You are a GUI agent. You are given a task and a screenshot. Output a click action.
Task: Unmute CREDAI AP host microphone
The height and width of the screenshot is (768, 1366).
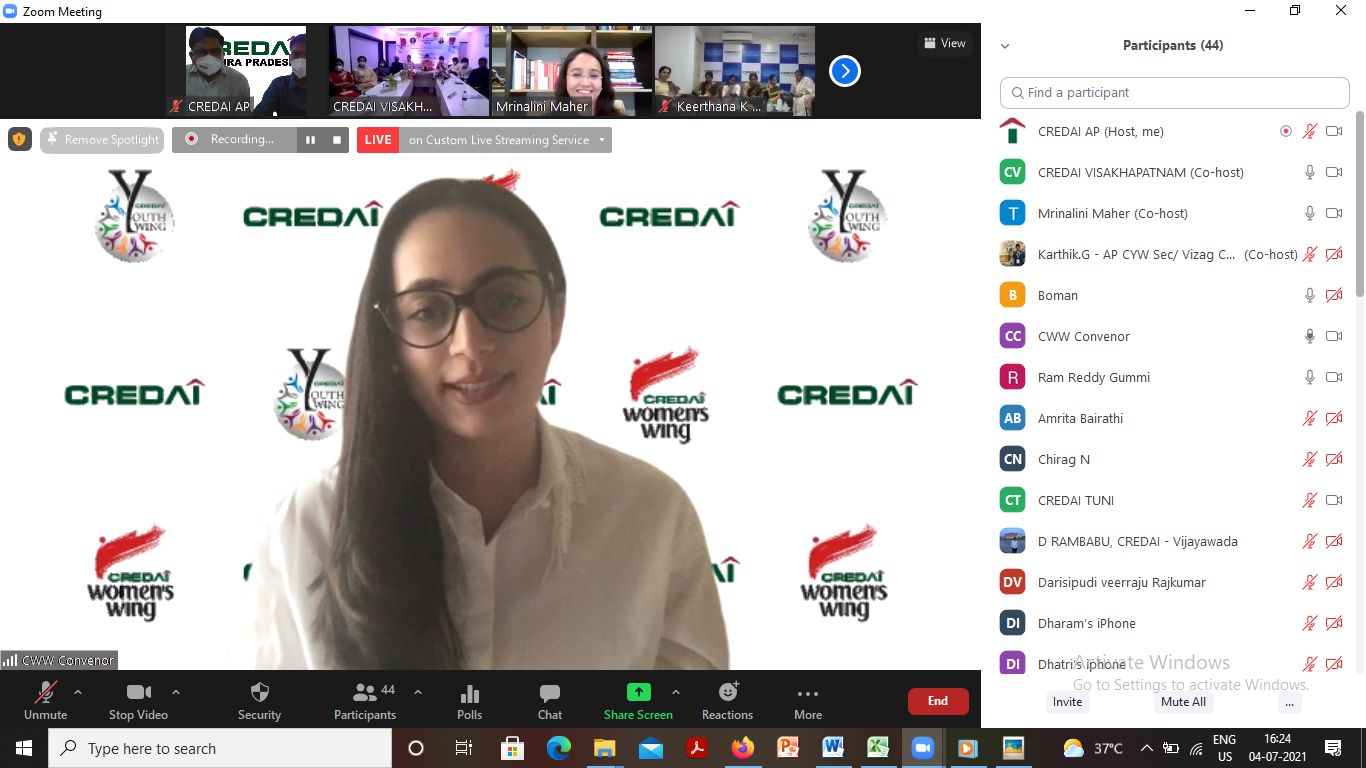tap(1310, 131)
